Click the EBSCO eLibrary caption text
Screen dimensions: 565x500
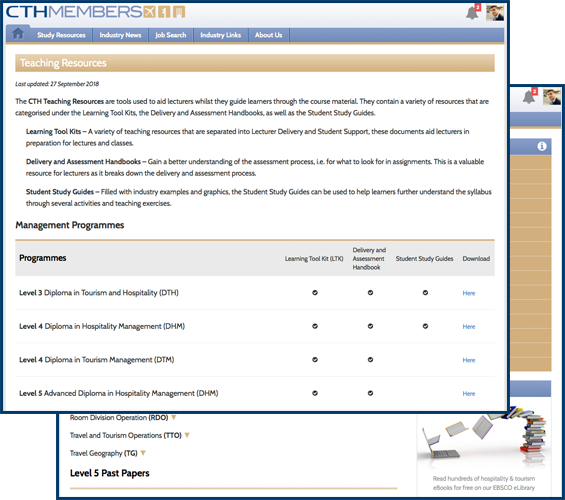coord(484,483)
